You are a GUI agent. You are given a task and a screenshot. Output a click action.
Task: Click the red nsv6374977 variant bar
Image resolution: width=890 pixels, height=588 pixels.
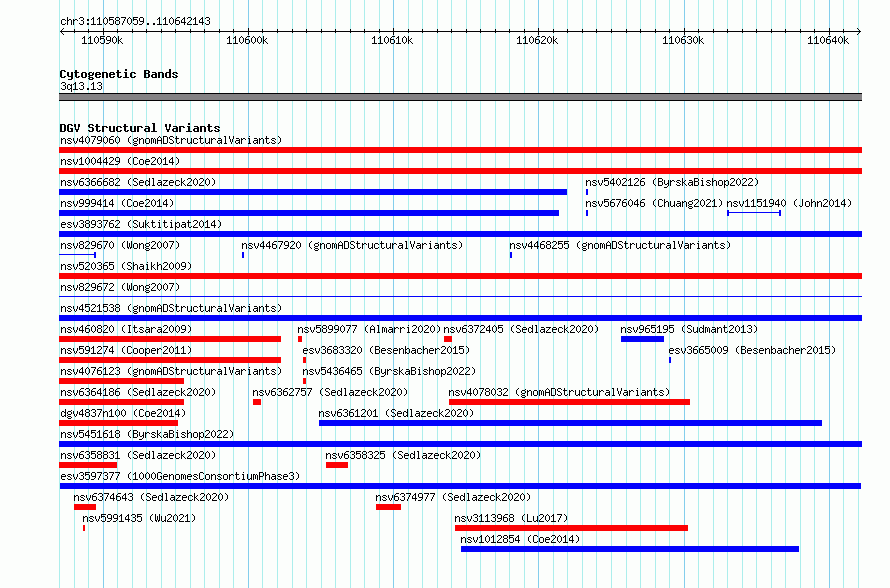pos(388,507)
